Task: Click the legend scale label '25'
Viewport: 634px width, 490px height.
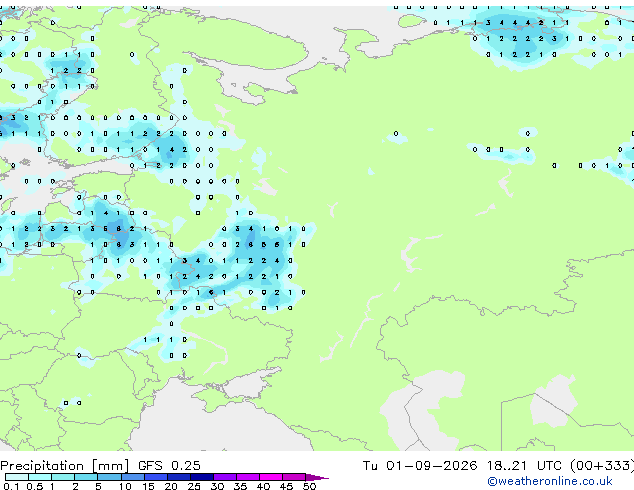Action: [x=194, y=486]
